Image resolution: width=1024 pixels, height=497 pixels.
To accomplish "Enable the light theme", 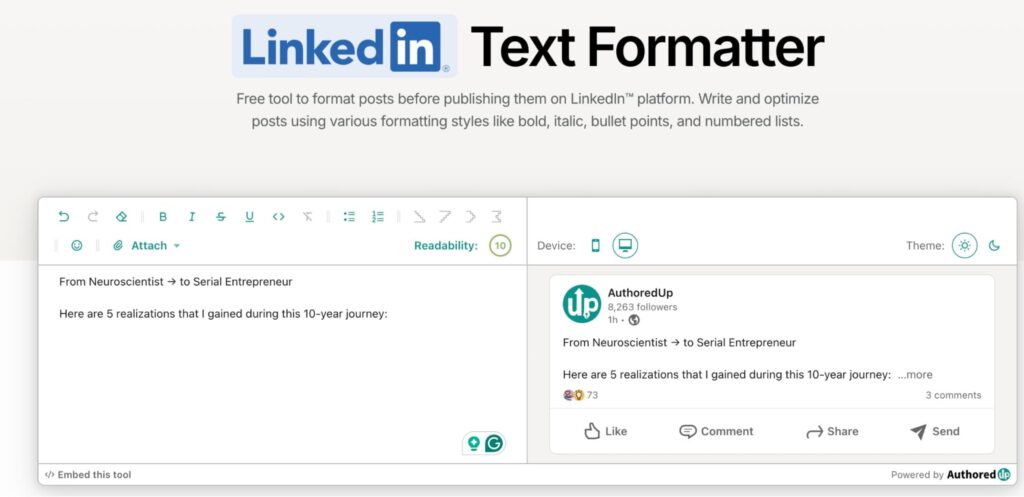I will [965, 246].
